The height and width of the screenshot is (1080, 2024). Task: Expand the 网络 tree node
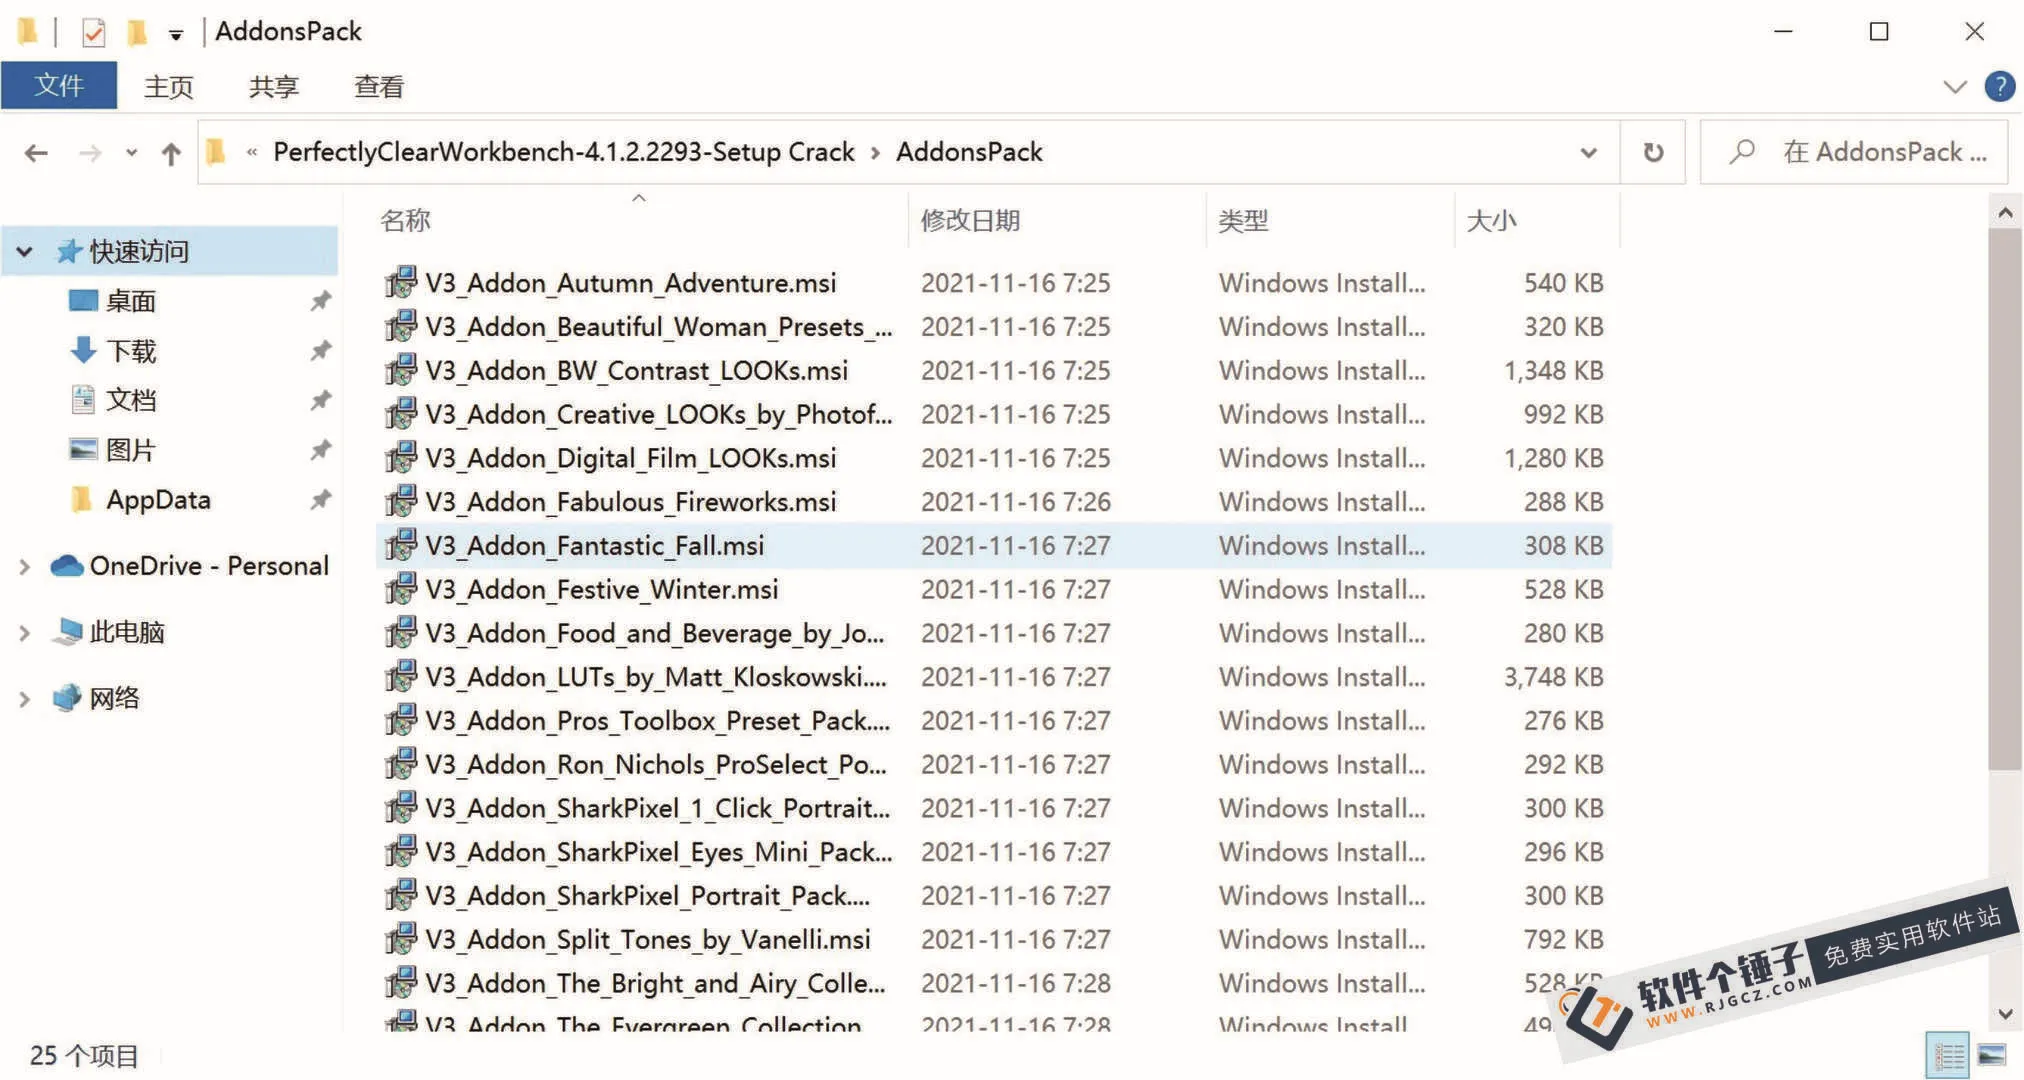[24, 699]
